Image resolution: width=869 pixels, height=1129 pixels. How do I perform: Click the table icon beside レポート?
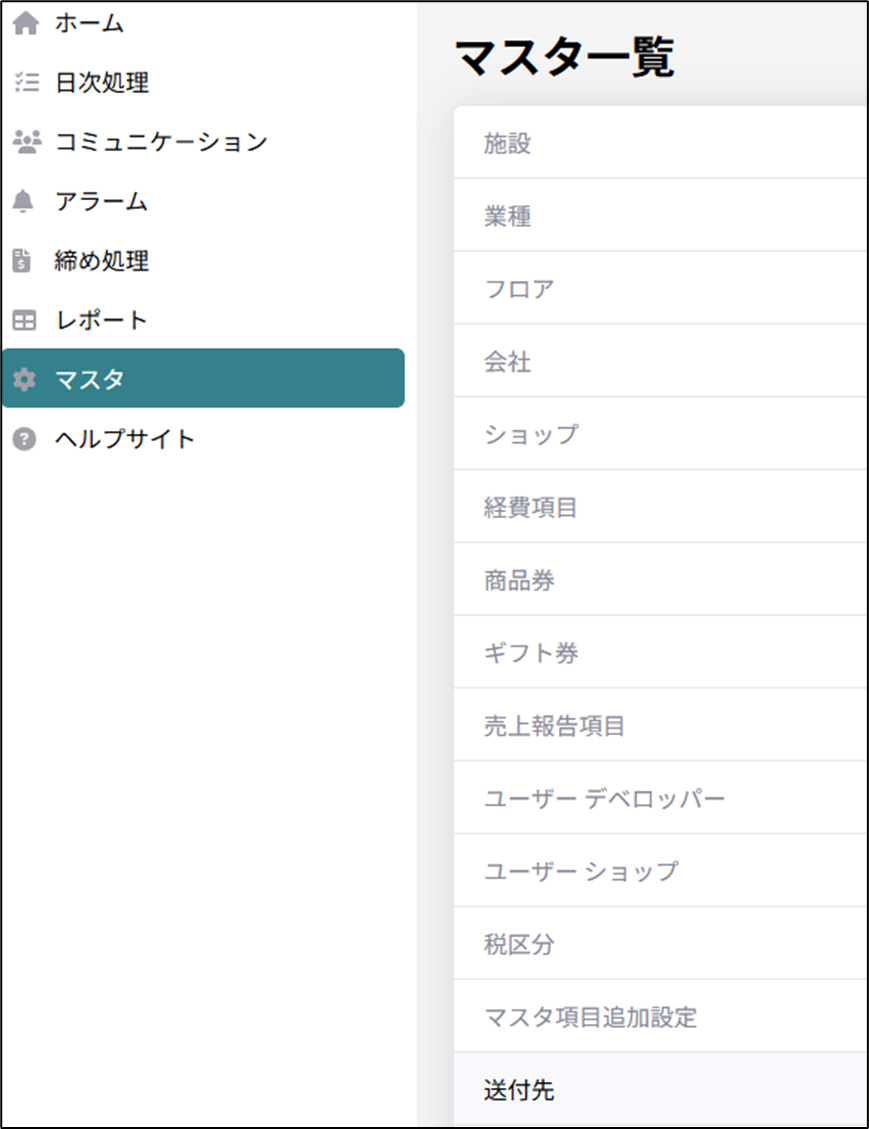point(24,320)
